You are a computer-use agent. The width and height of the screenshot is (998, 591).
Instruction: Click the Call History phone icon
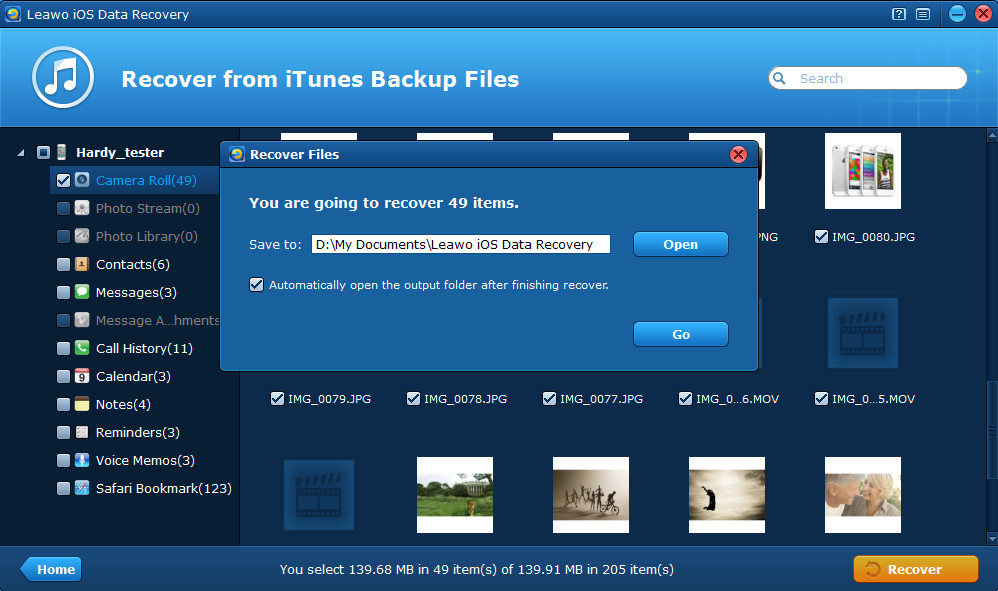click(82, 348)
